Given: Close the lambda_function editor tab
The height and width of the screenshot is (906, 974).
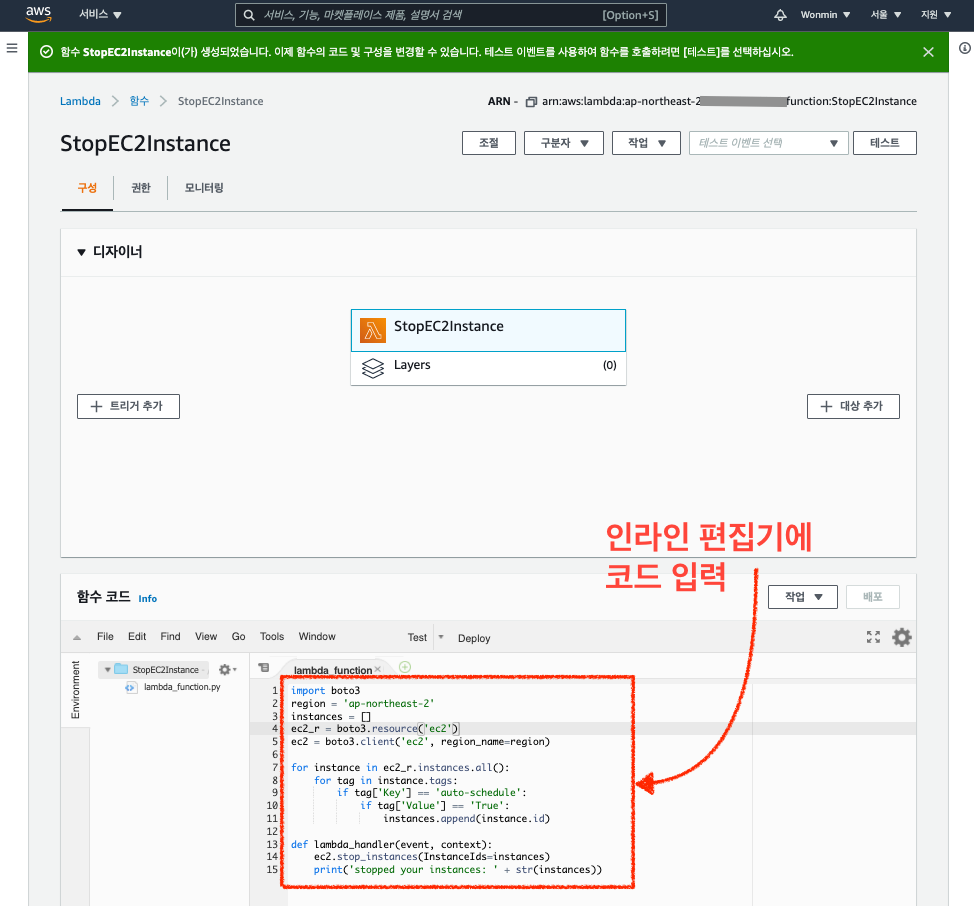Looking at the screenshot, I should click(x=378, y=669).
